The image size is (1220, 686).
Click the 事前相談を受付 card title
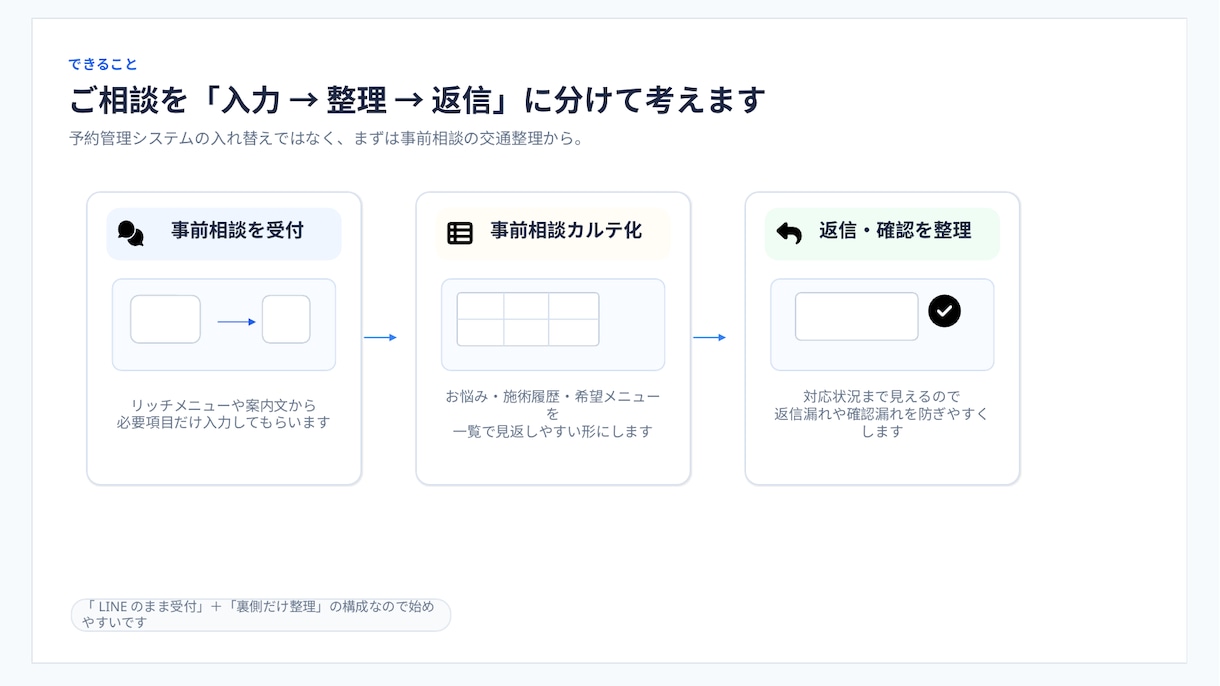pos(237,230)
